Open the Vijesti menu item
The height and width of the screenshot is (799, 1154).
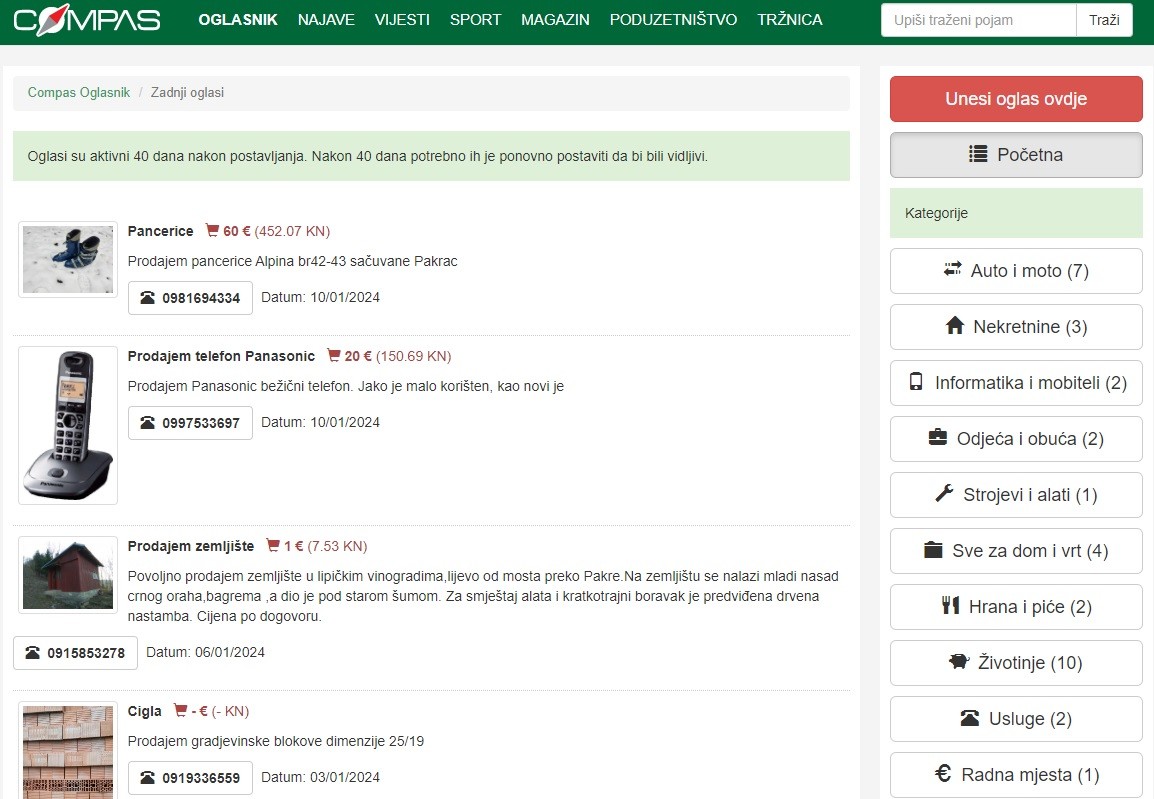click(402, 20)
